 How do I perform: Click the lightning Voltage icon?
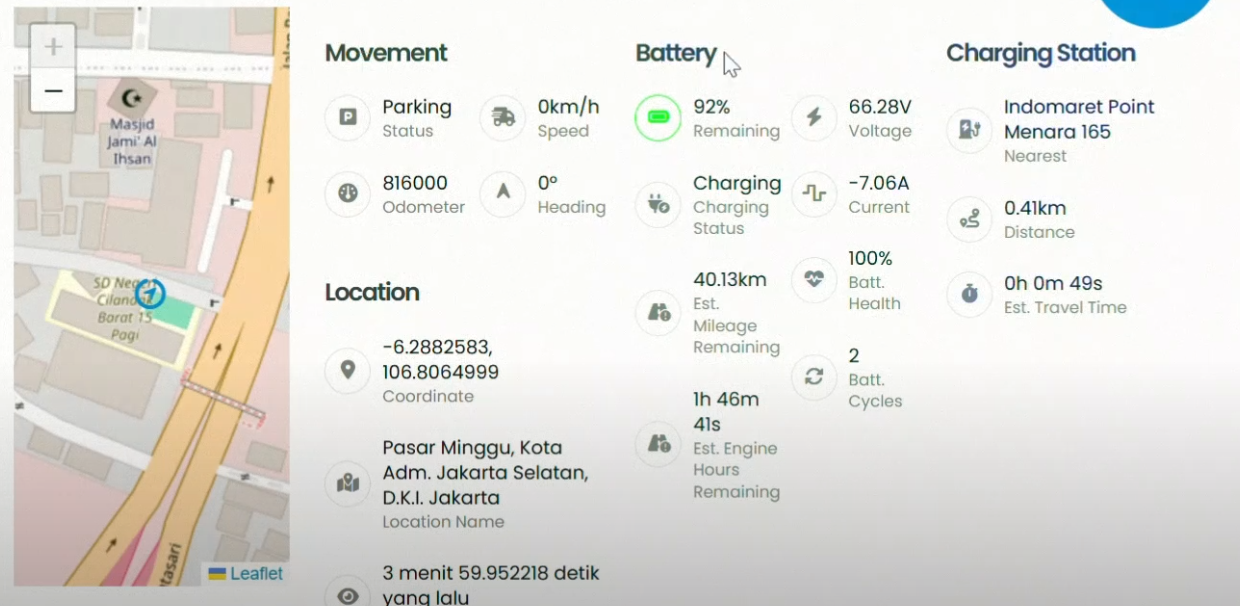pyautogui.click(x=814, y=118)
